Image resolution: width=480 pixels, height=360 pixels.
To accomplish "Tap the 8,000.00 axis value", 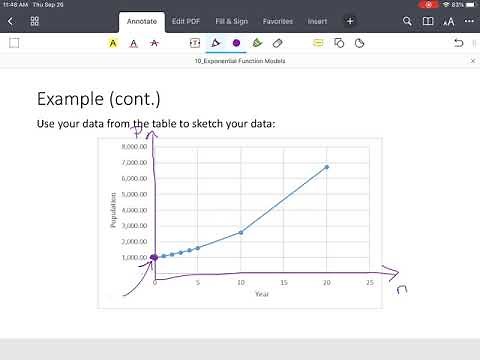I will click(134, 147).
